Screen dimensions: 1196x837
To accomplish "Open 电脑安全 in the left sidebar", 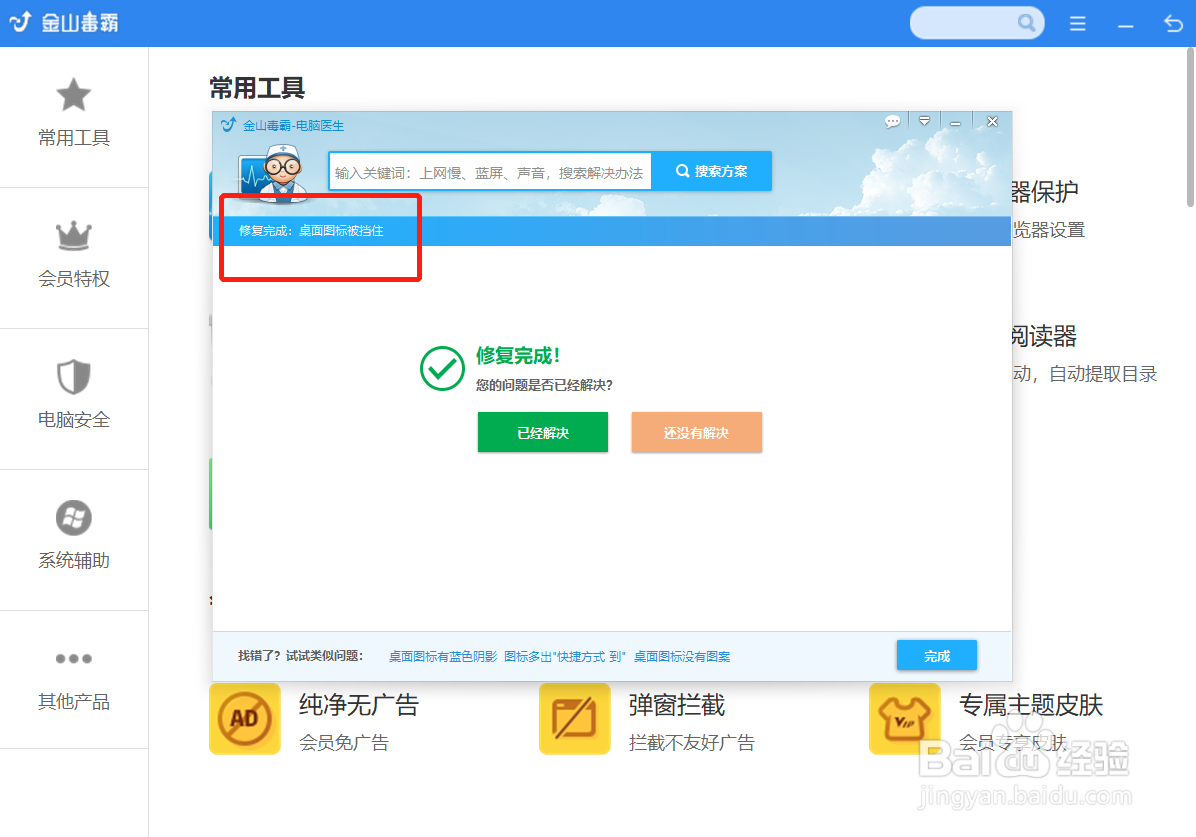I will click(x=74, y=399).
